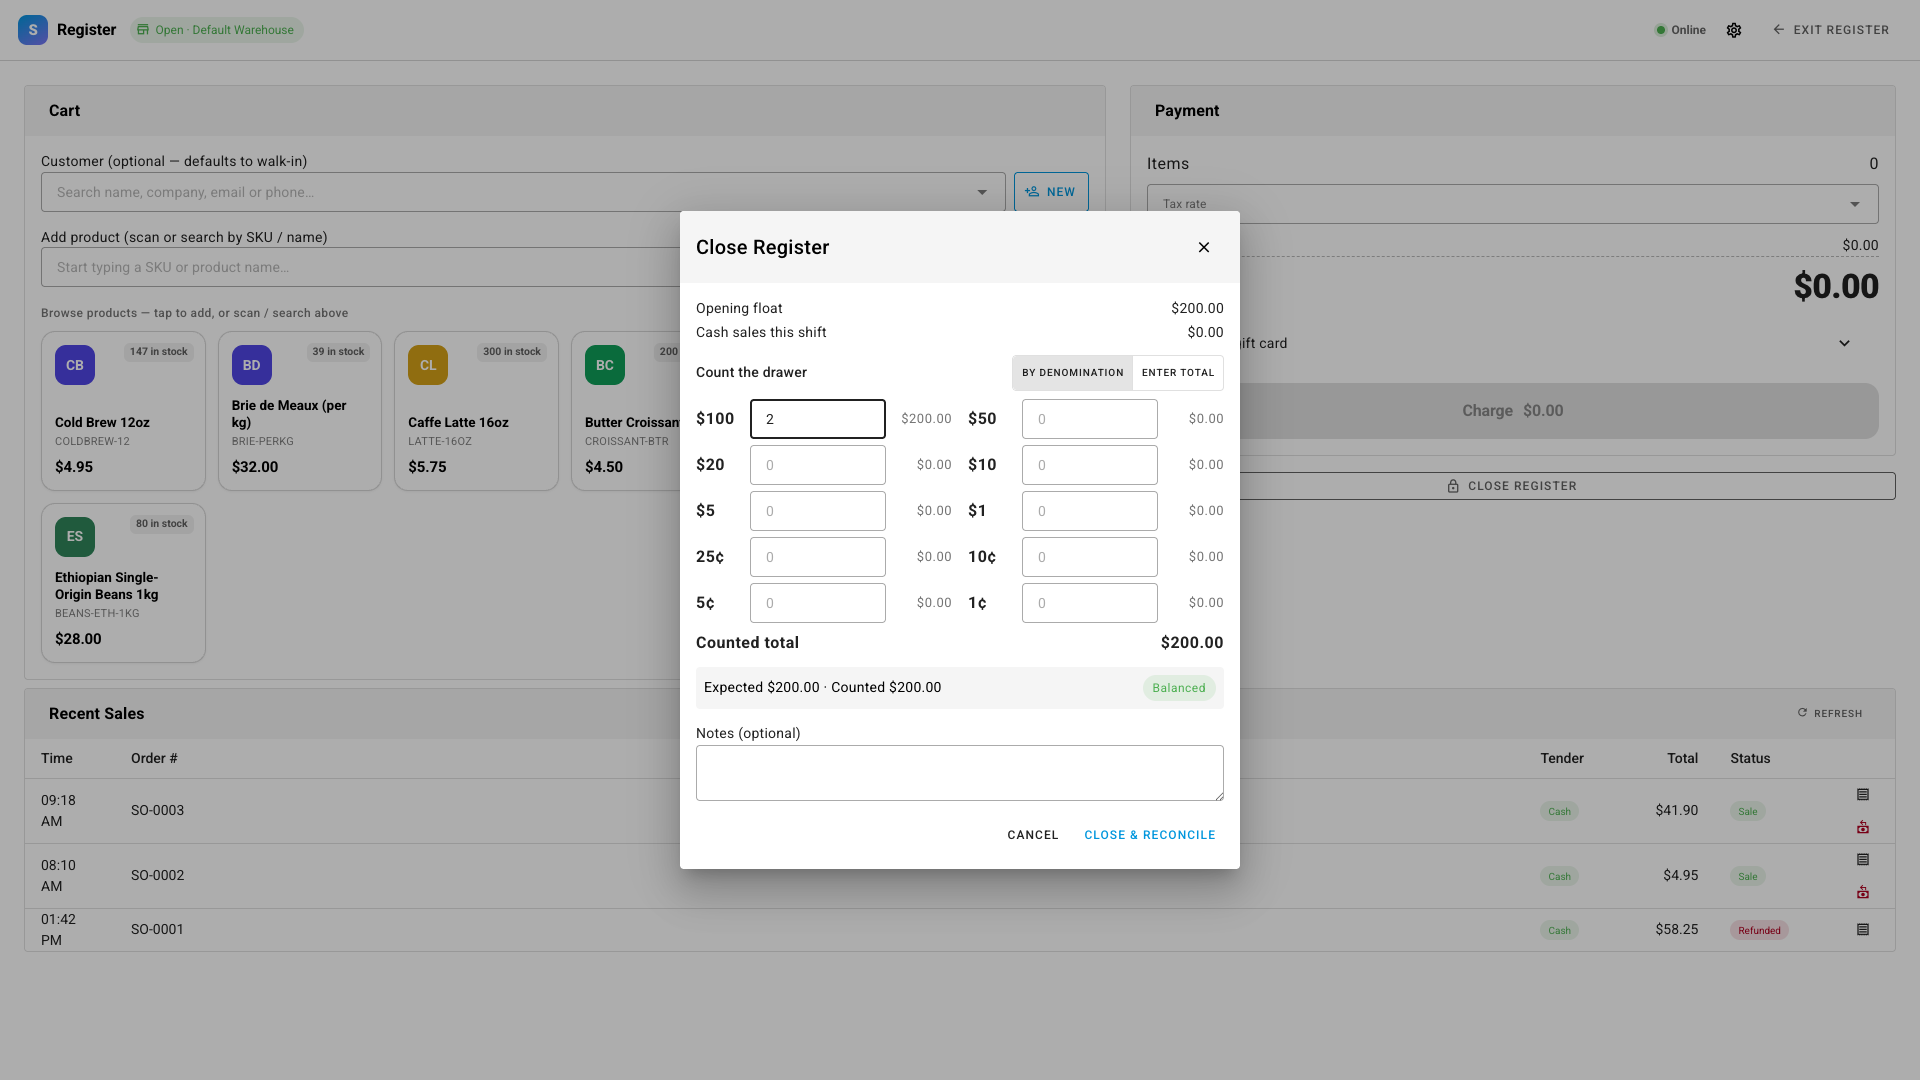The width and height of the screenshot is (1920, 1080).
Task: Click order number SO-0001
Action: 157,929
